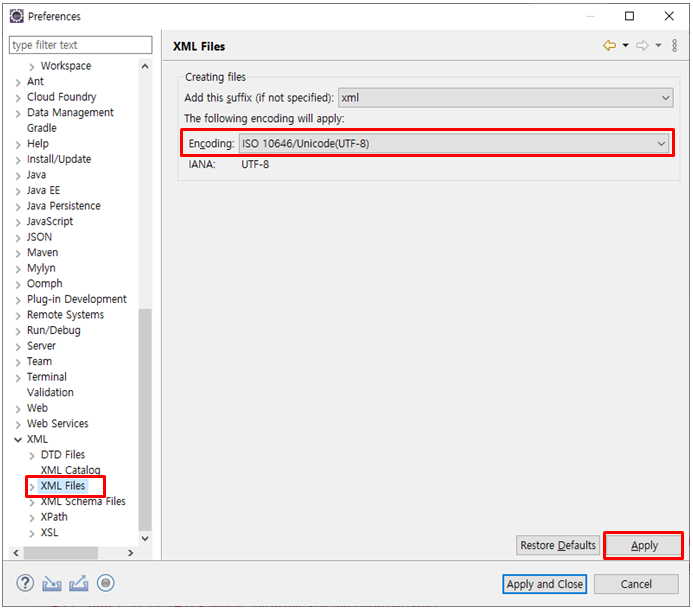Image resolution: width=693 pixels, height=610 pixels.
Task: Select Web Services category
Action: coord(57,423)
